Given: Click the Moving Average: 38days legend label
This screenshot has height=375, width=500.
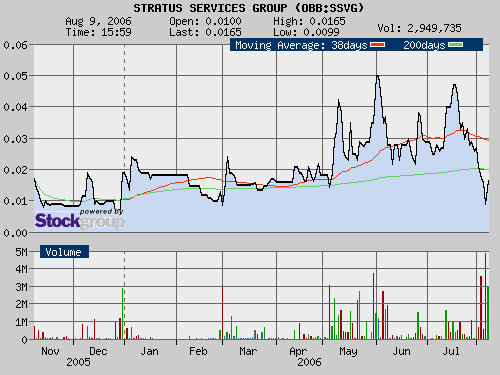Looking at the screenshot, I should (301, 45).
